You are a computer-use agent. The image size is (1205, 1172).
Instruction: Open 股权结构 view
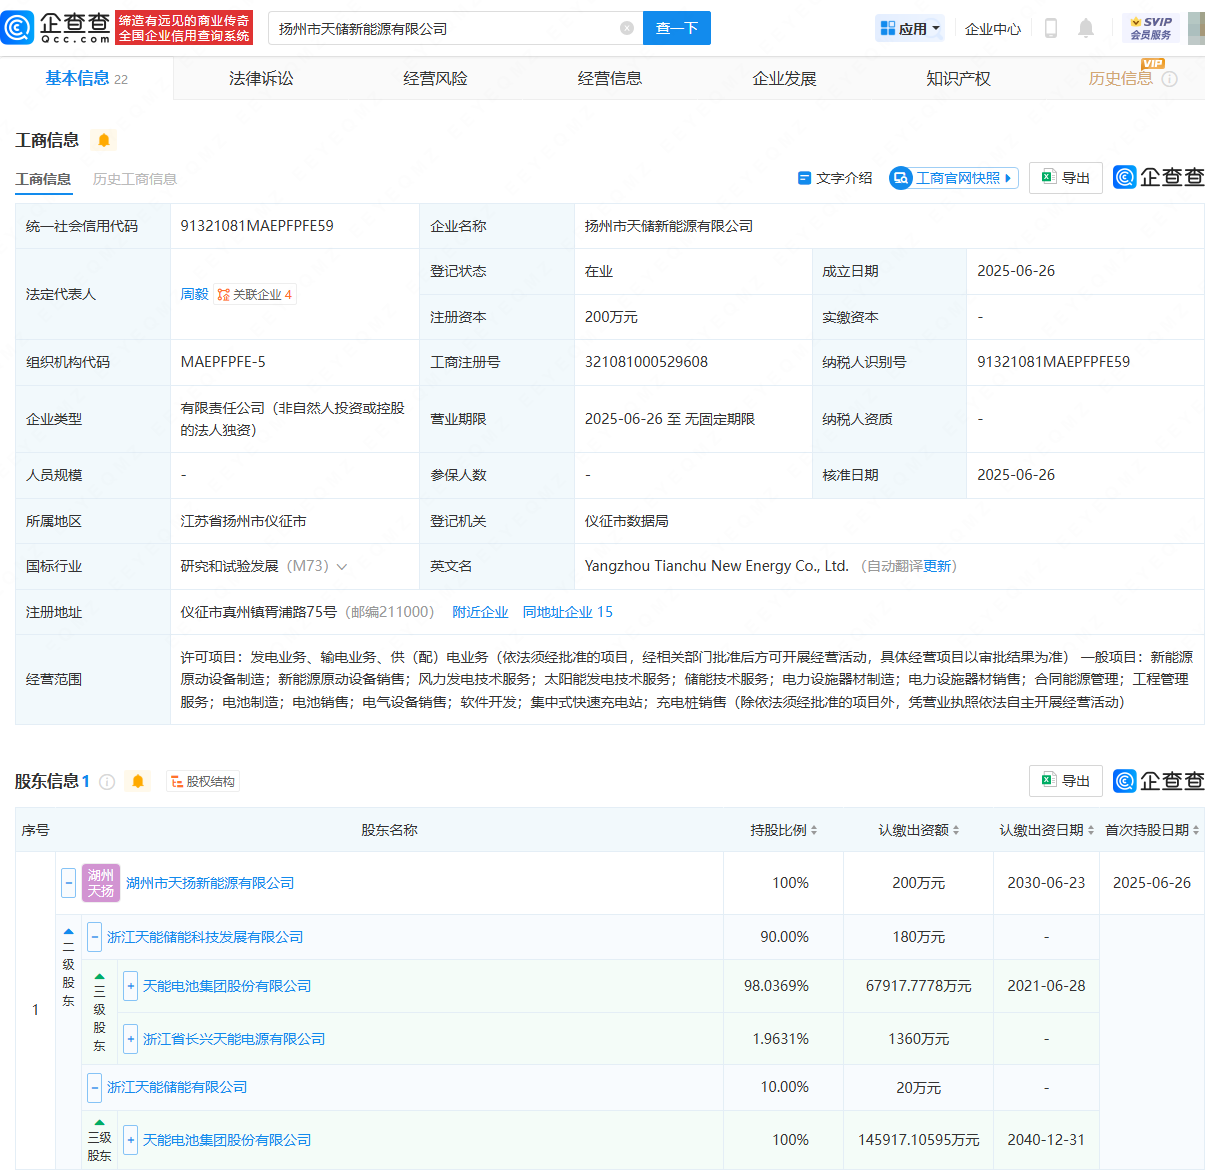click(x=203, y=782)
